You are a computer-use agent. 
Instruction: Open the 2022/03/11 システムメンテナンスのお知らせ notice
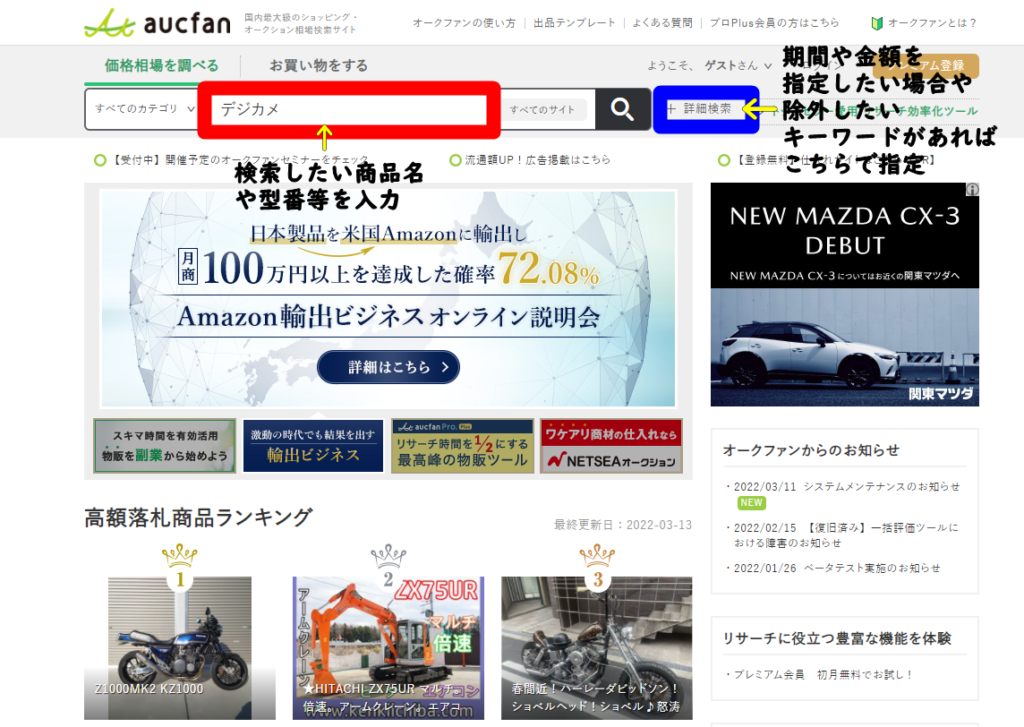point(847,487)
